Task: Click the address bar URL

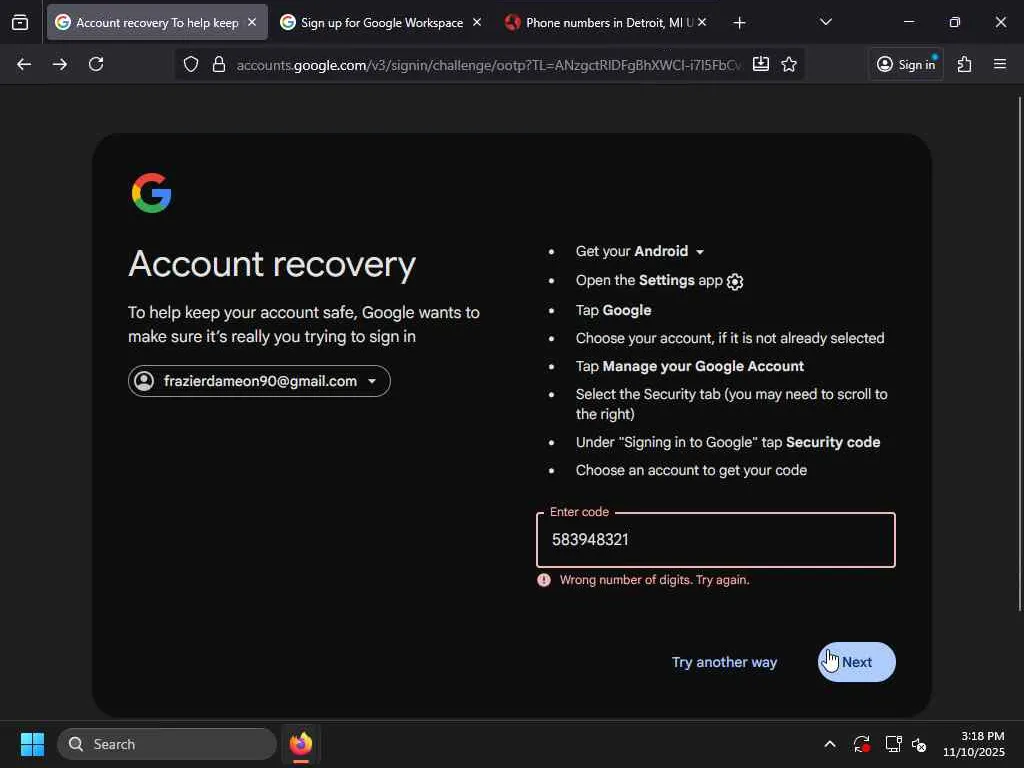Action: [x=488, y=65]
